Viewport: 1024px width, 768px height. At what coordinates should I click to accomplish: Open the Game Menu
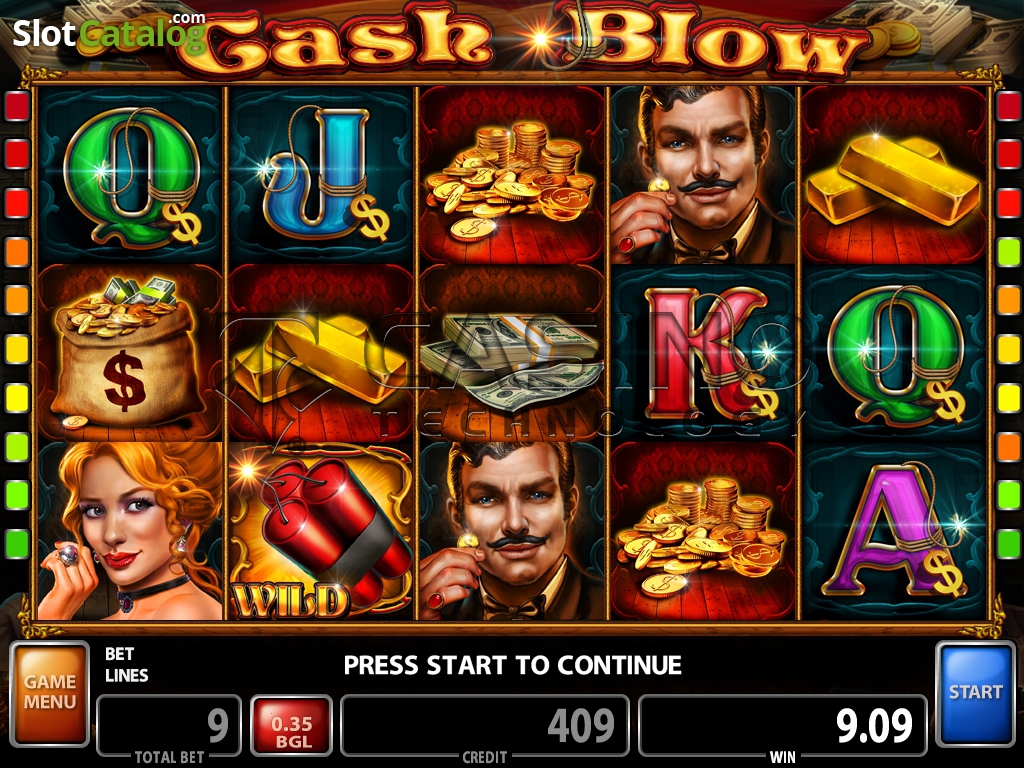[50, 694]
